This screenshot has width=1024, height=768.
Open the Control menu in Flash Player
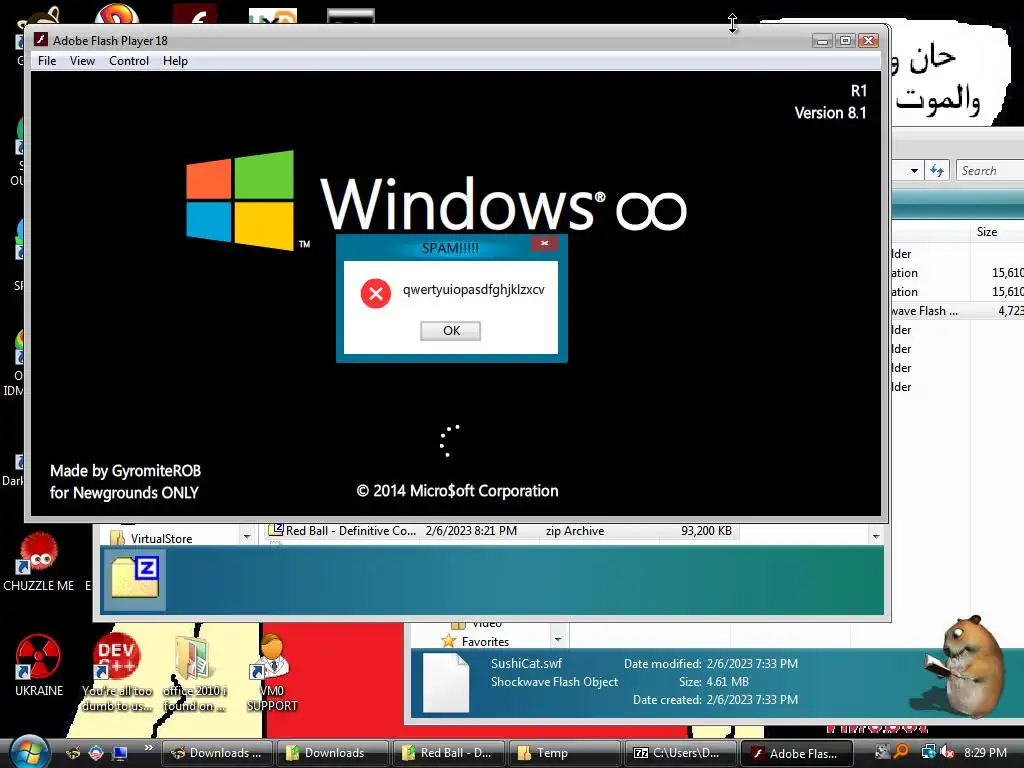point(129,61)
